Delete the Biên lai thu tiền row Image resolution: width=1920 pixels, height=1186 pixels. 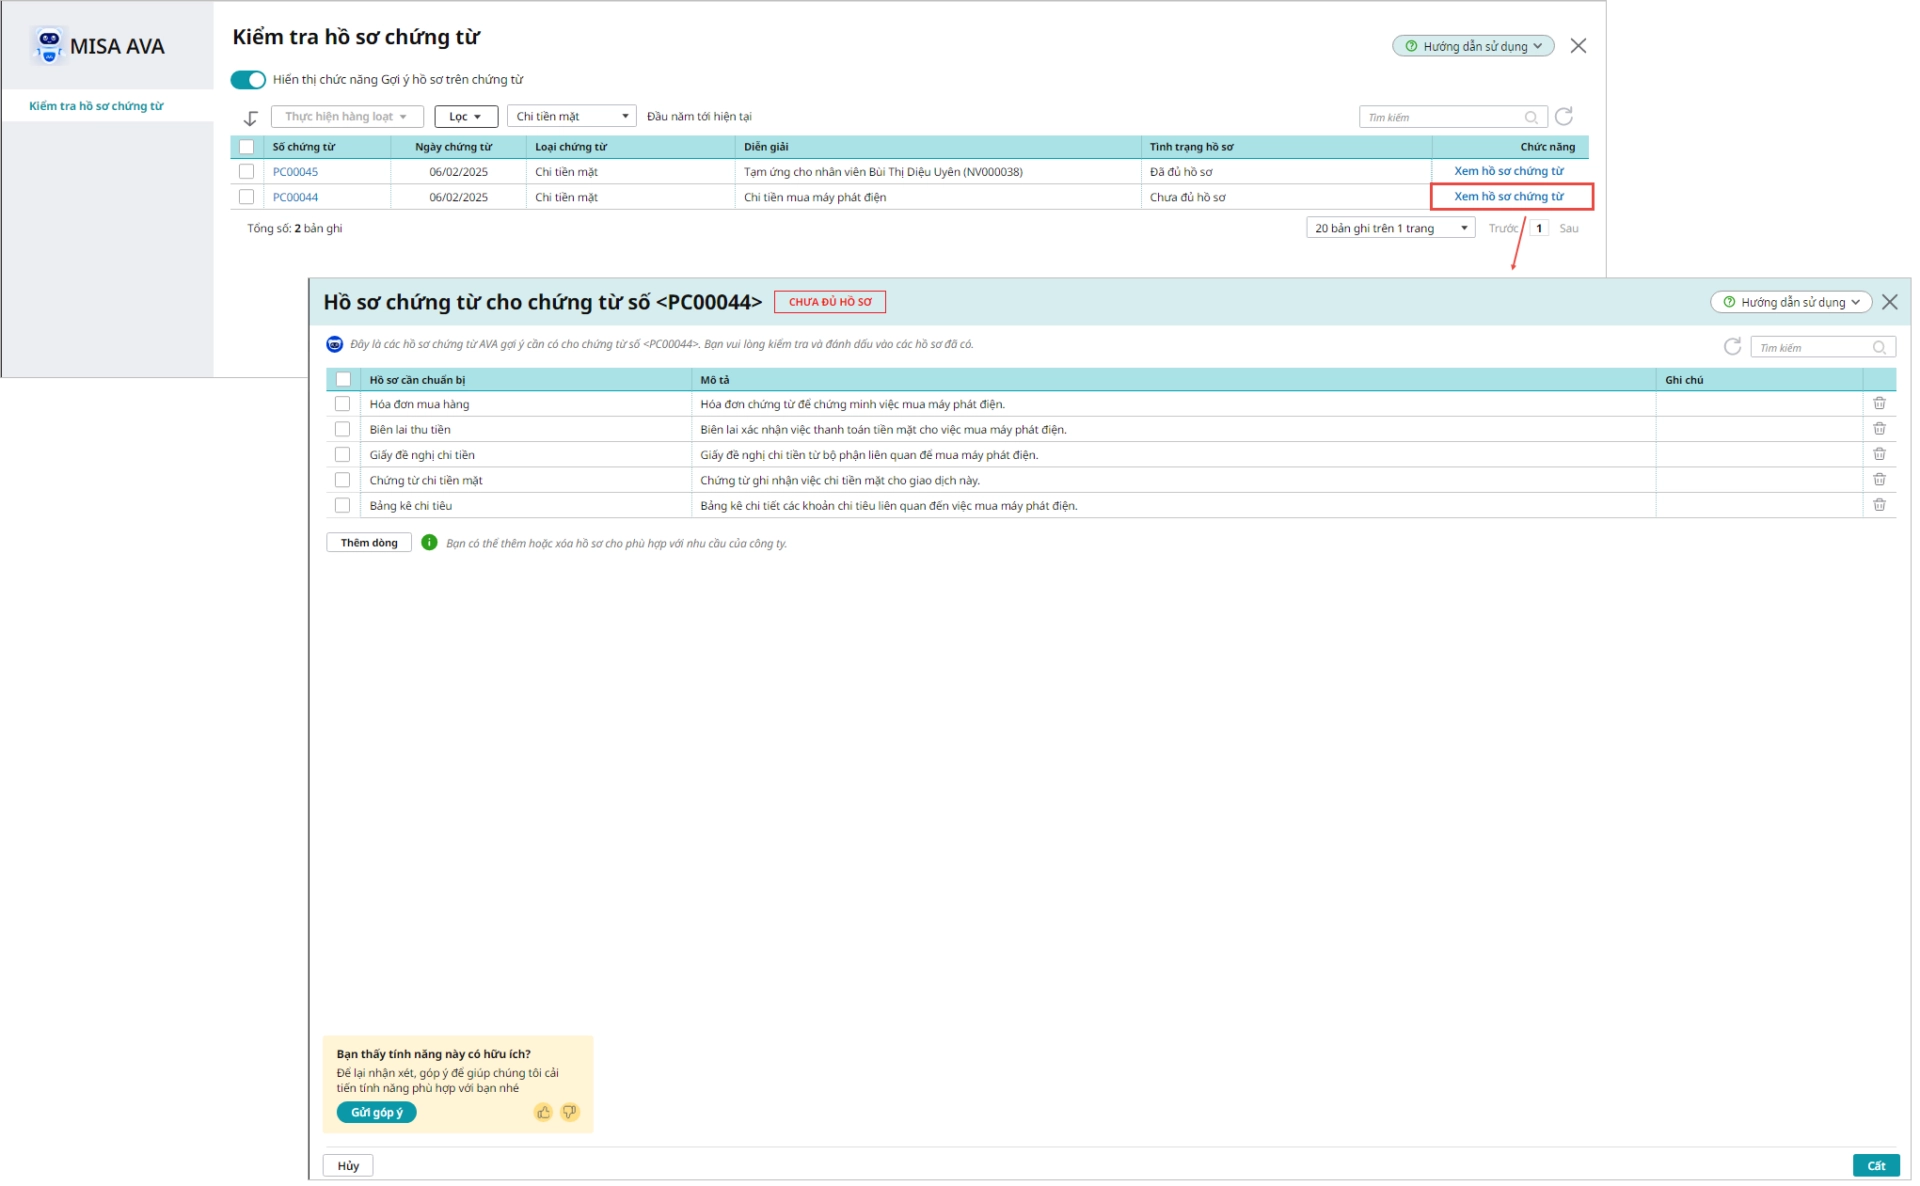pyautogui.click(x=1879, y=428)
